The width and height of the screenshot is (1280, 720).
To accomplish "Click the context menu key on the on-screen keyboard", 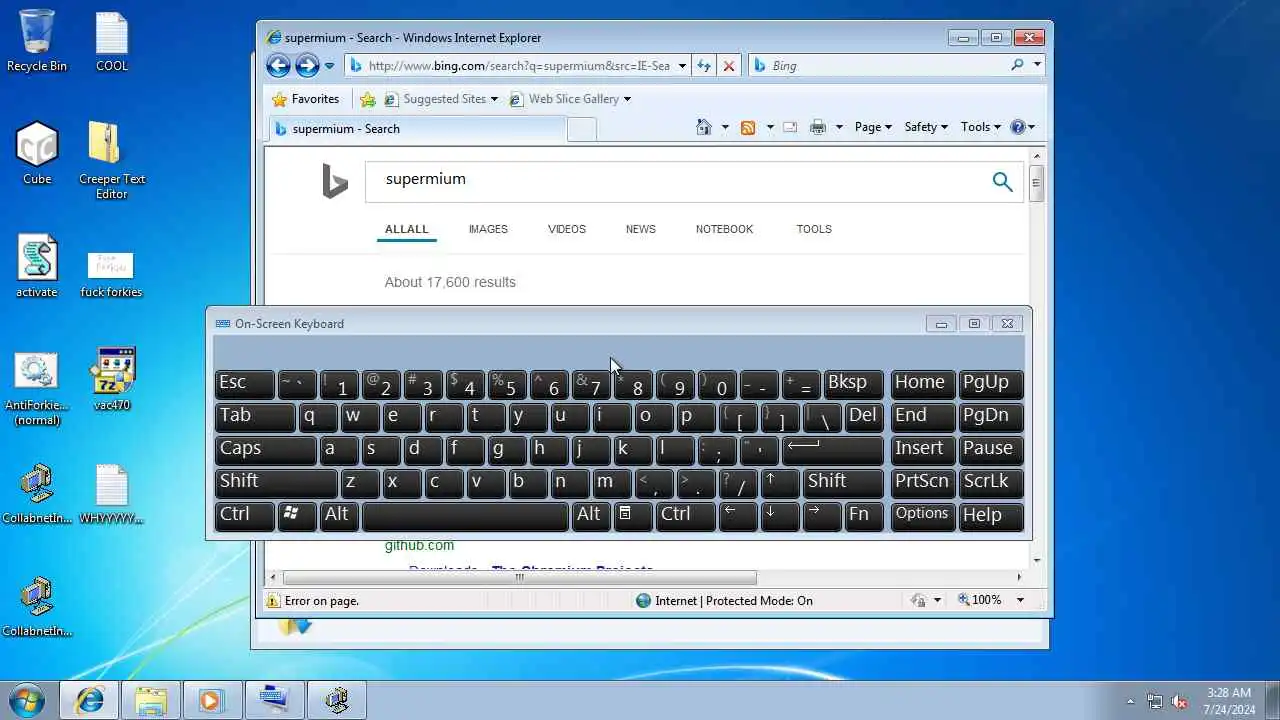I will [x=633, y=515].
